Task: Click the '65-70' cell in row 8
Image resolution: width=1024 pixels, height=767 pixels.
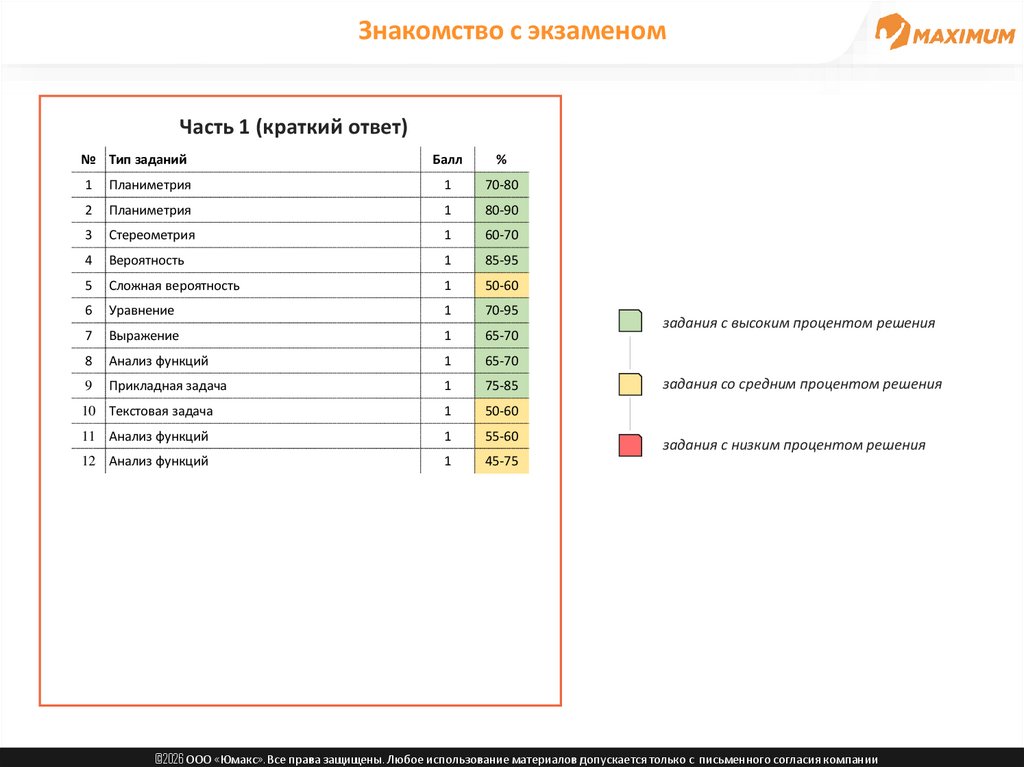Action: pyautogui.click(x=502, y=361)
